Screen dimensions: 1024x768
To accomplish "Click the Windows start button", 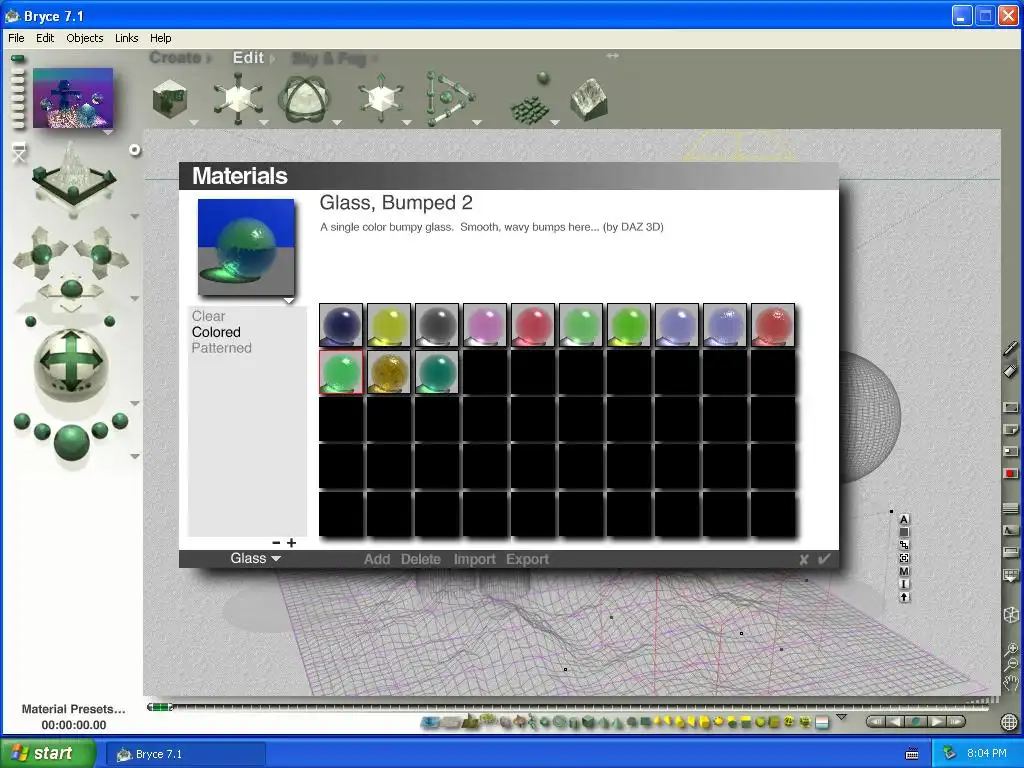I will point(48,753).
